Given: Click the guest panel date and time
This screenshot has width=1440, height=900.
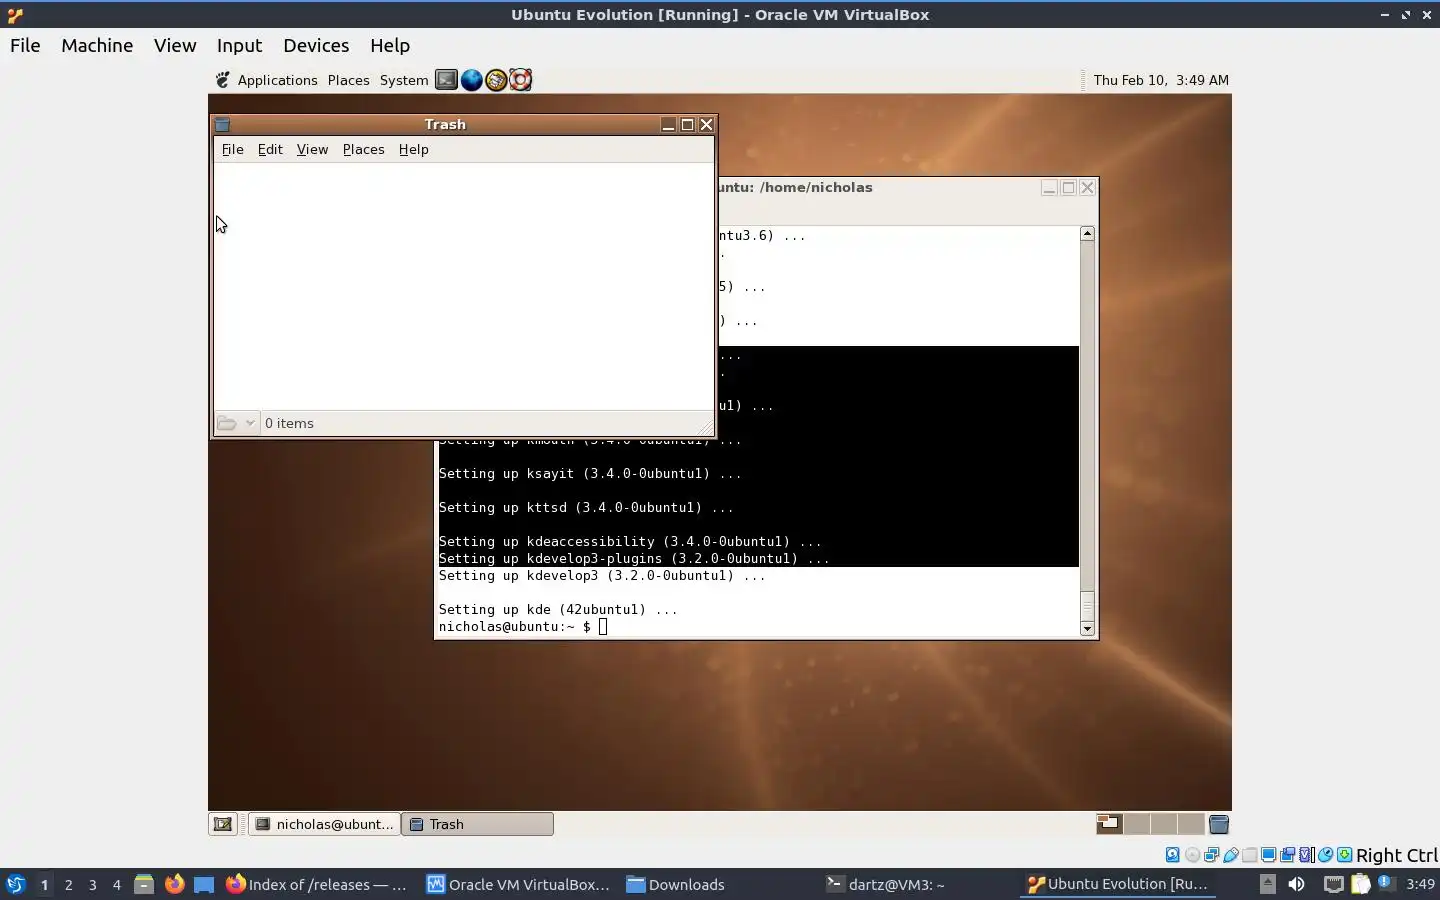Looking at the screenshot, I should click(1161, 80).
